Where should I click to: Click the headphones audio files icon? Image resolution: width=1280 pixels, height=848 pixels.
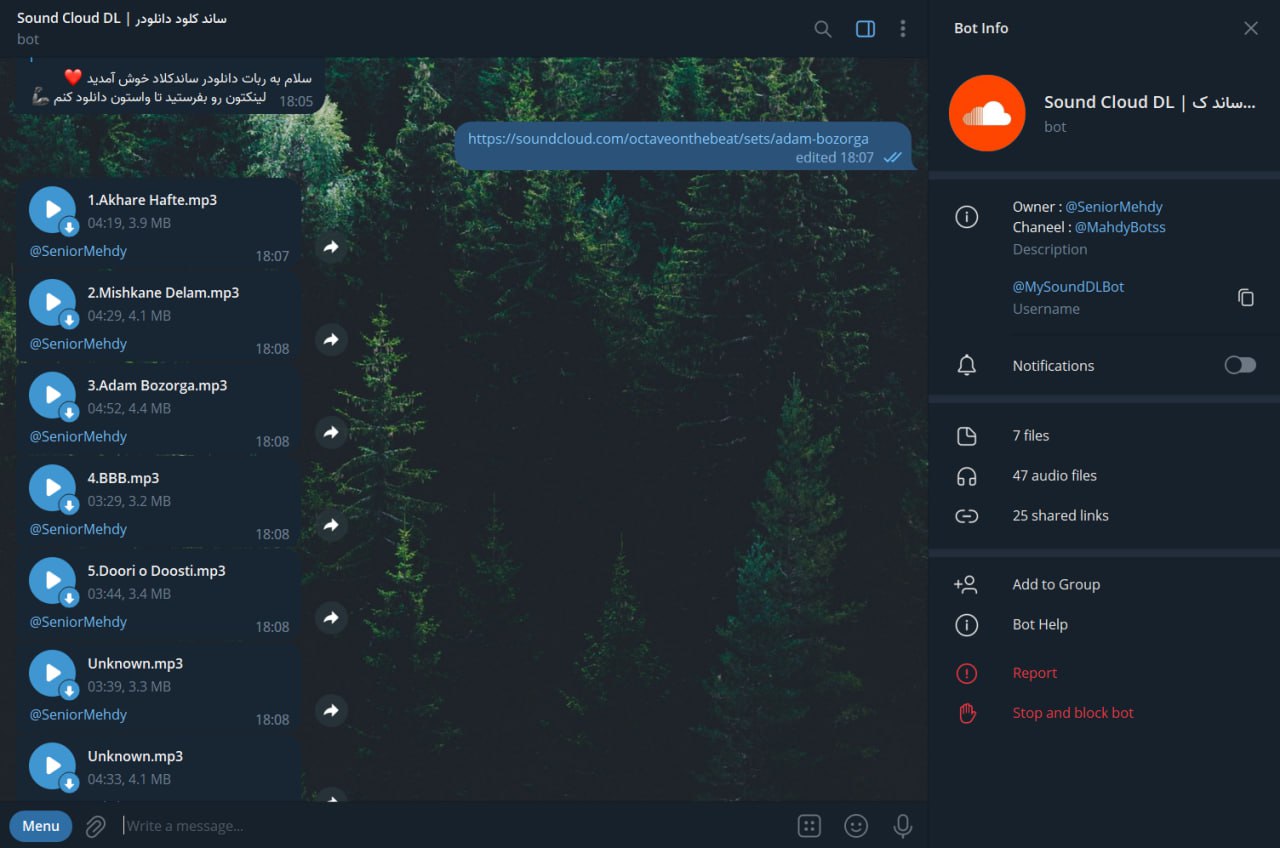(966, 476)
